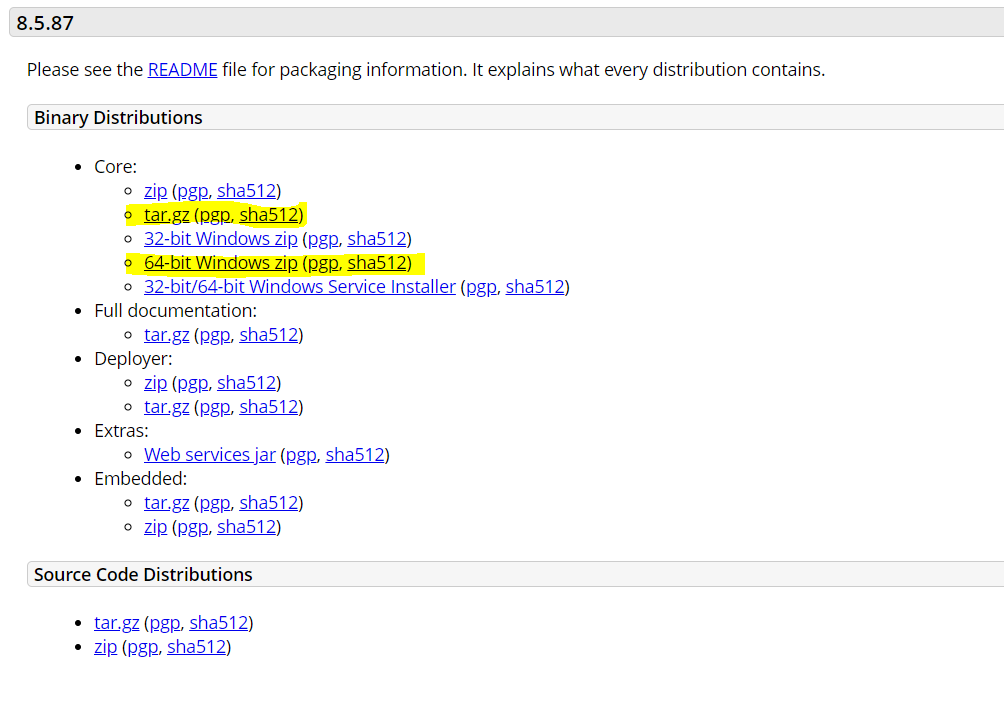This screenshot has height=707, width=1004.
Task: Download Deployer zip
Action: [x=156, y=383]
